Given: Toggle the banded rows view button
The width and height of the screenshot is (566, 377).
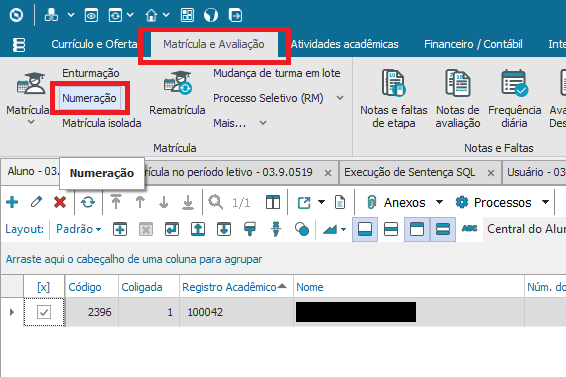Looking at the screenshot, I should pos(443,229).
